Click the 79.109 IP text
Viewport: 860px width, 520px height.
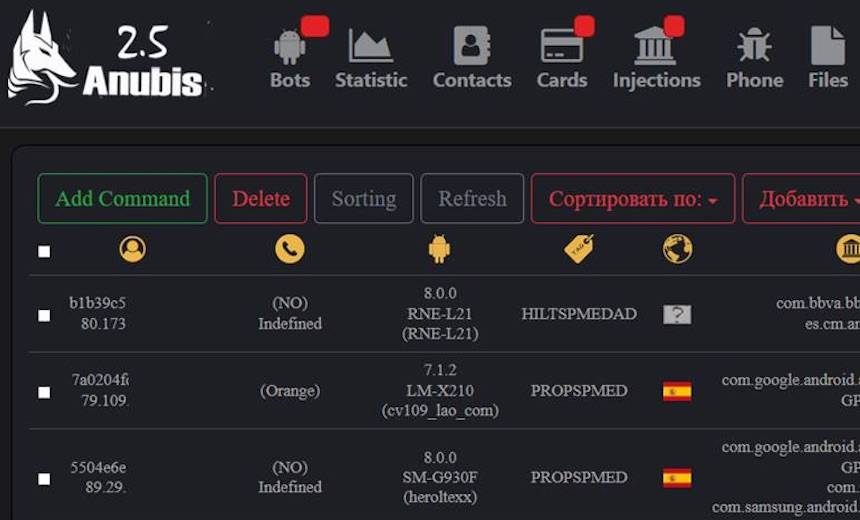[x=104, y=400]
